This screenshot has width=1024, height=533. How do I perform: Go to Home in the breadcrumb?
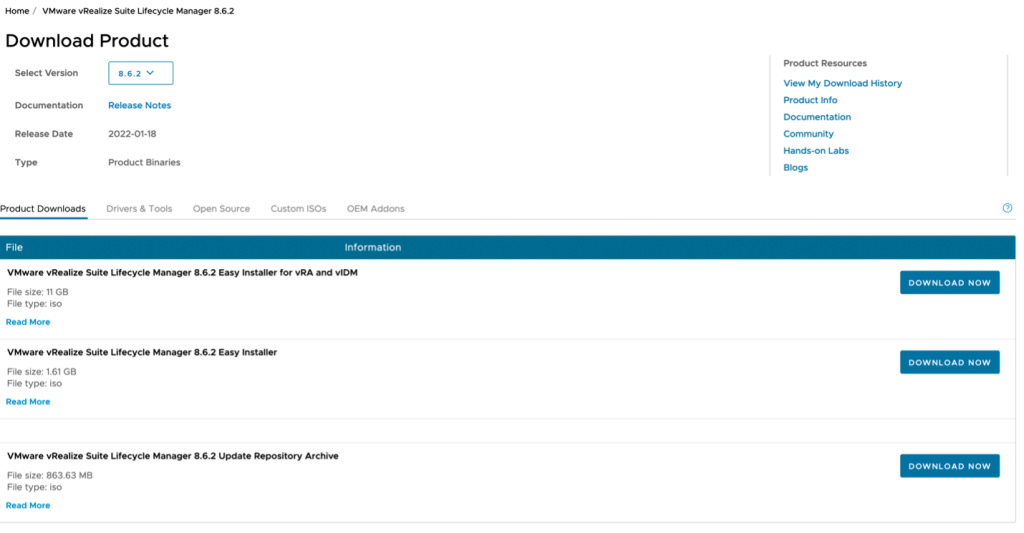17,11
